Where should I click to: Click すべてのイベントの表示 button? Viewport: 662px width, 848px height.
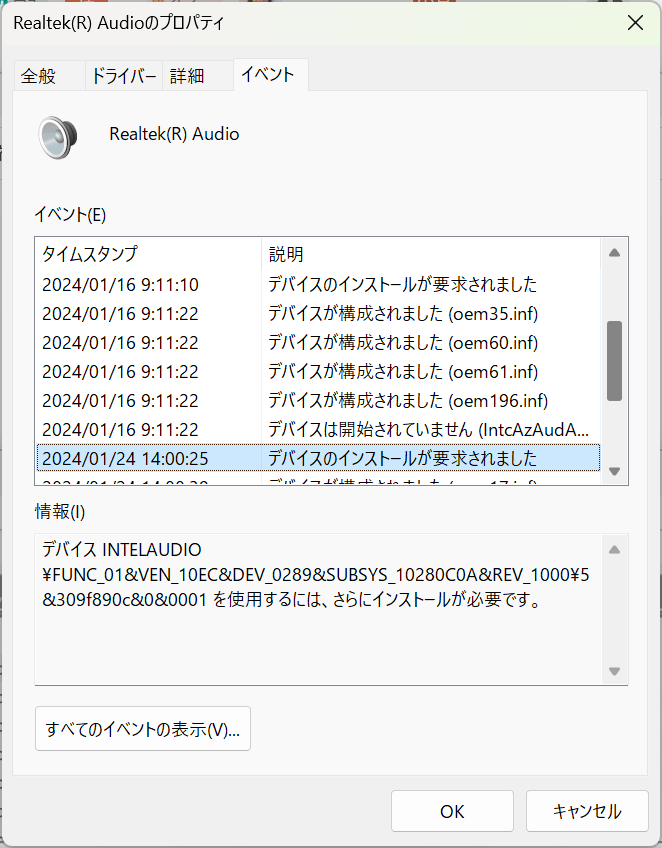(x=143, y=728)
